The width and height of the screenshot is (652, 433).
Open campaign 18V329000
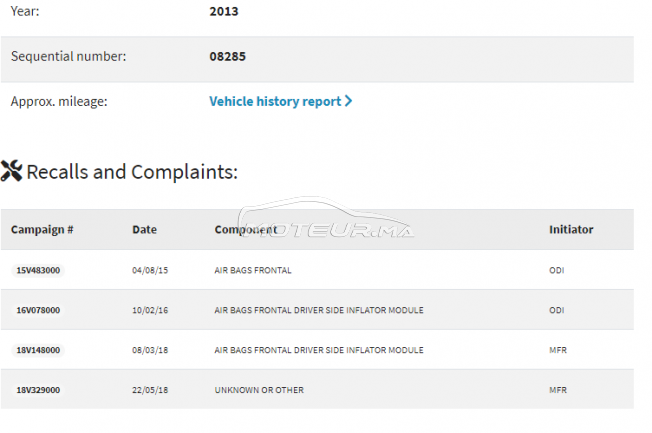[38, 389]
